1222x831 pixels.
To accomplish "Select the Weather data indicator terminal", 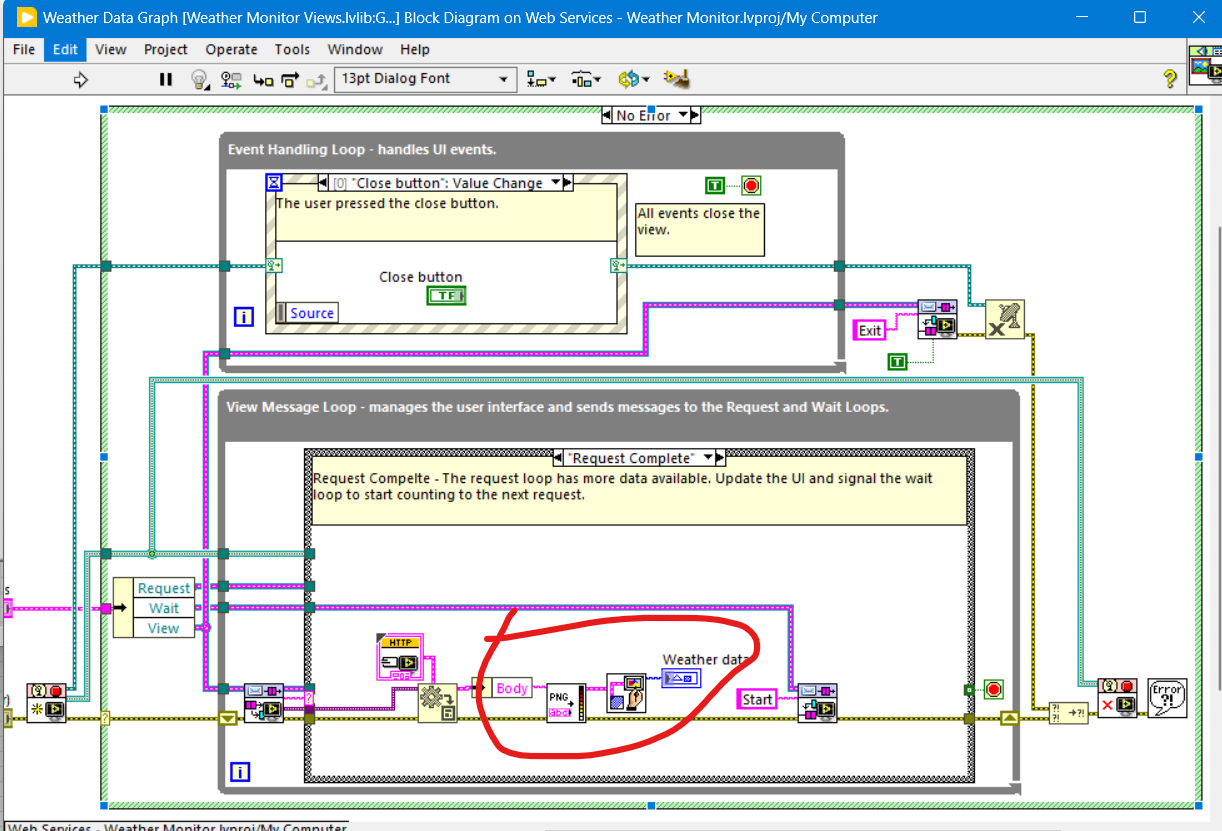I will 681,679.
